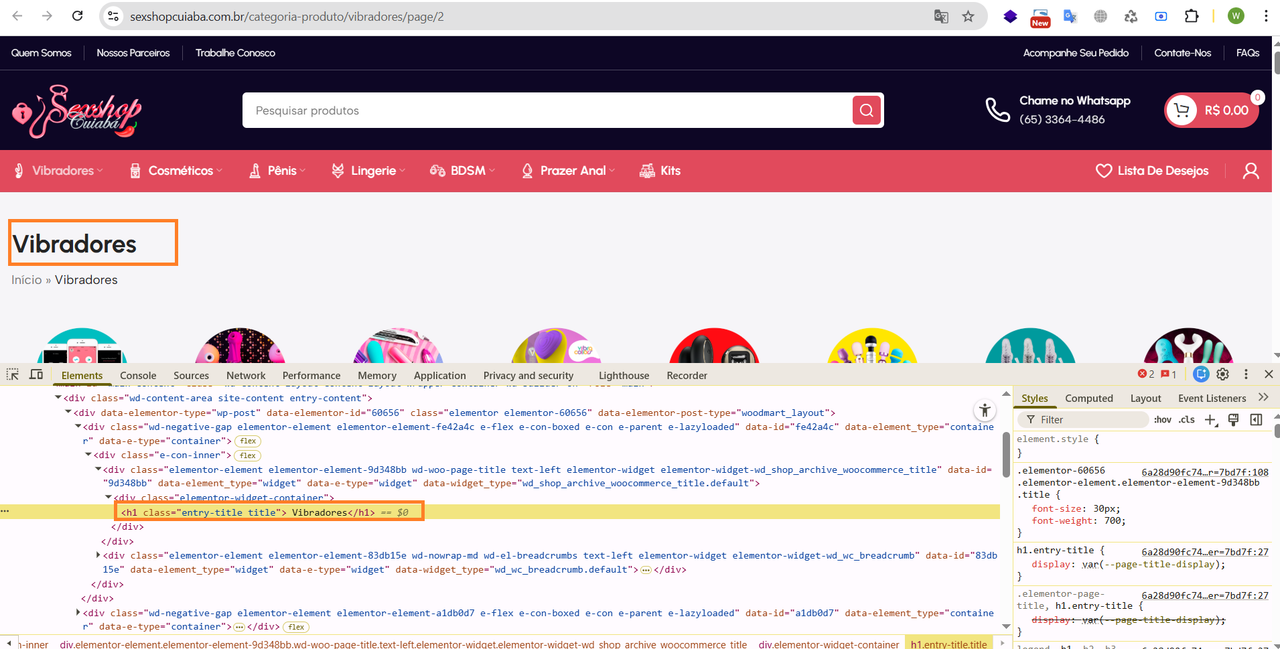This screenshot has height=649, width=1280.
Task: Open the Extensions puzzle piece menu
Action: [1192, 16]
